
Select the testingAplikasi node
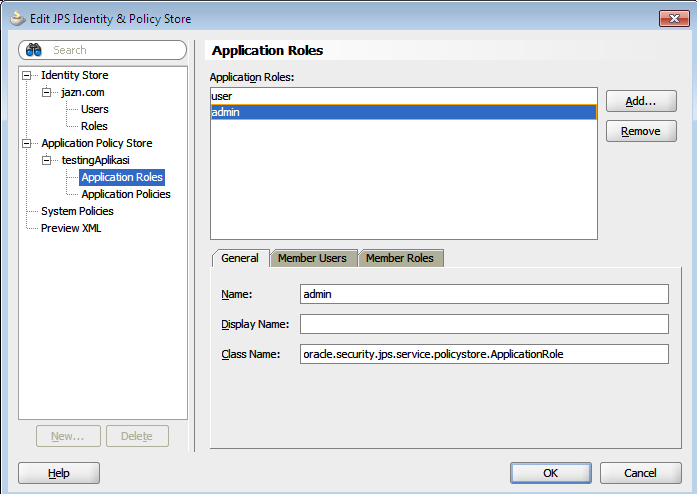(96, 160)
